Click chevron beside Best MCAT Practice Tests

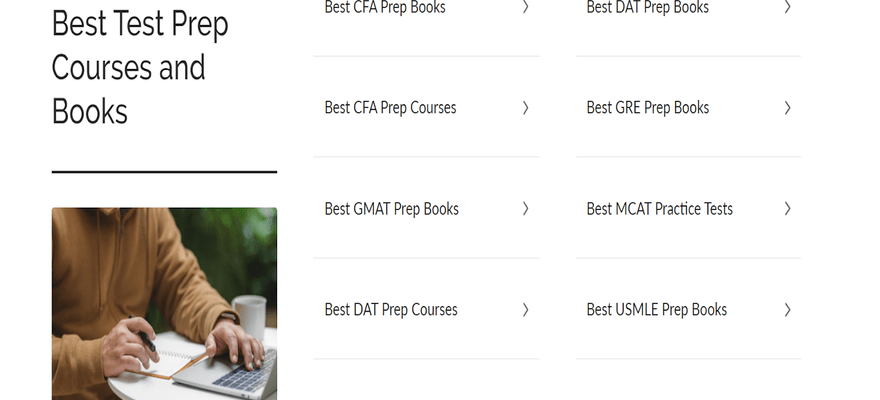(x=787, y=209)
